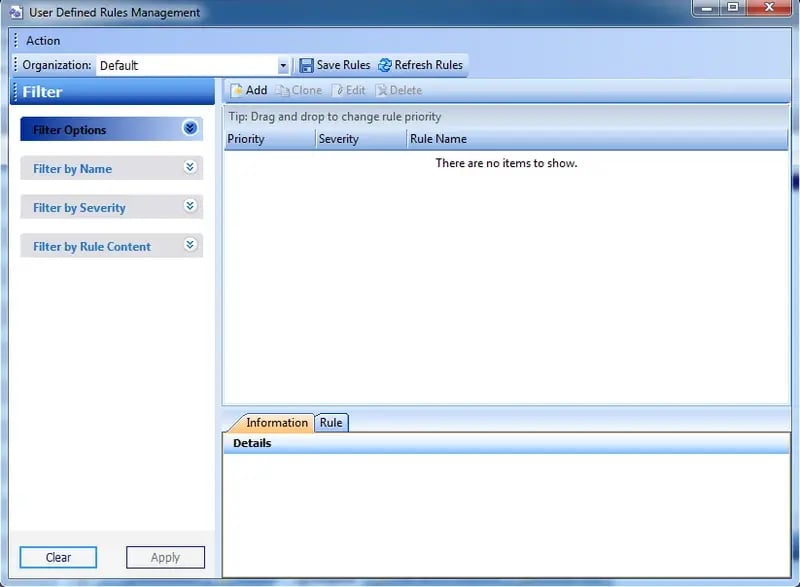Collapse the Filter Options section
The height and width of the screenshot is (587, 800).
190,129
